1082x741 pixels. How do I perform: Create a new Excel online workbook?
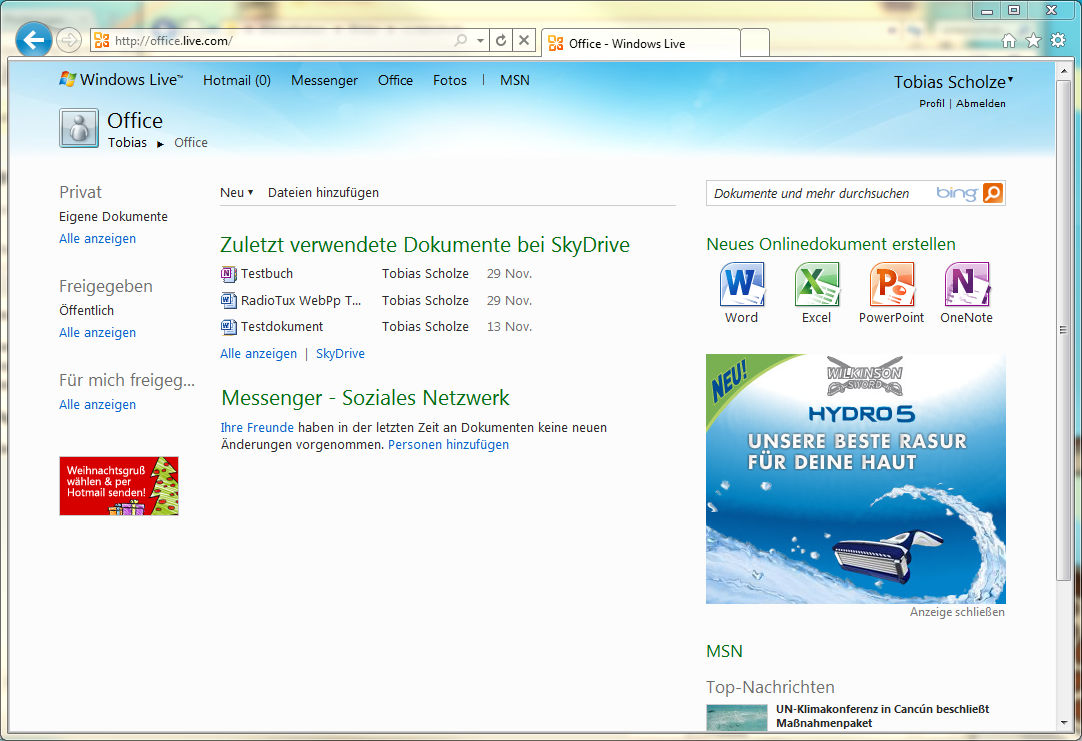pos(816,293)
